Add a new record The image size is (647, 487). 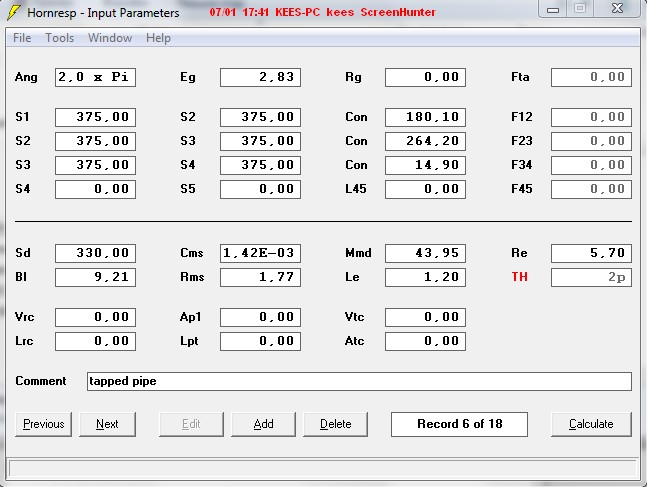(263, 424)
